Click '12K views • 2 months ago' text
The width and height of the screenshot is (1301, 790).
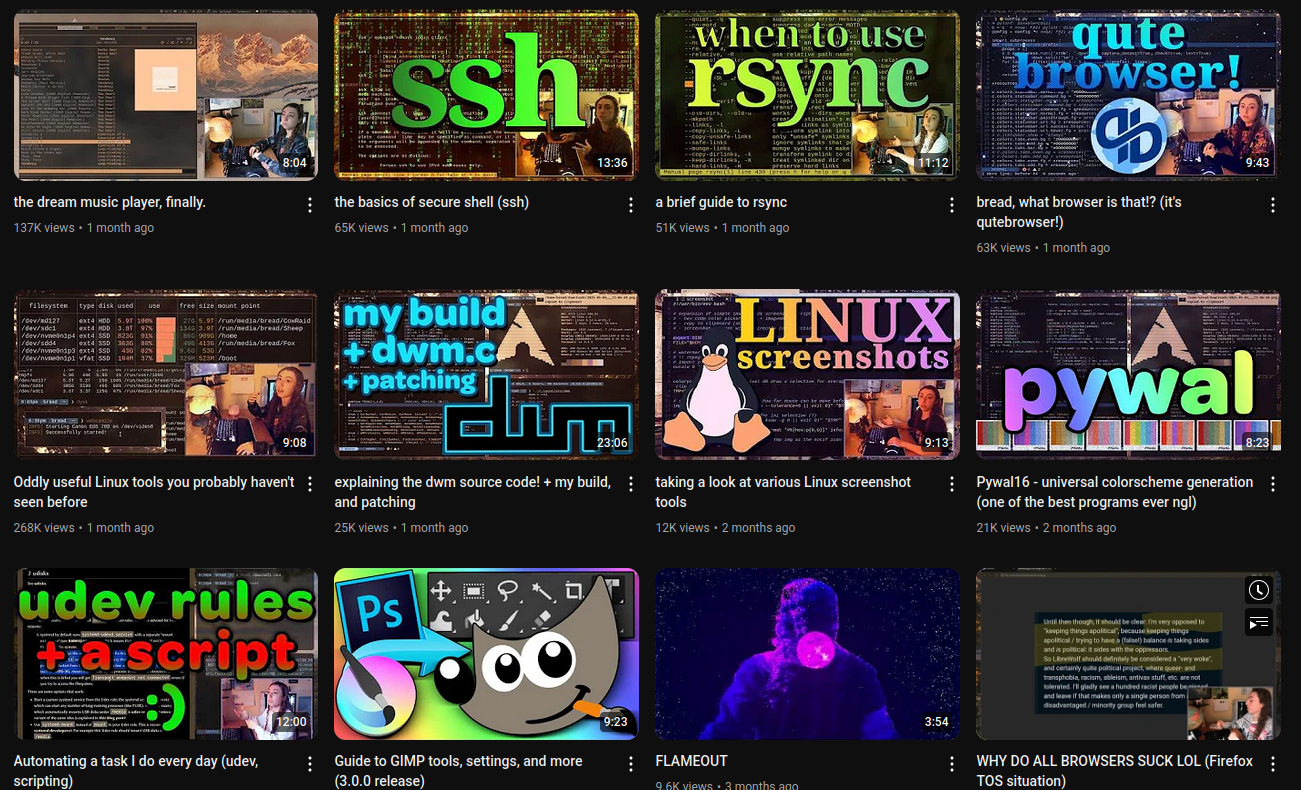725,528
